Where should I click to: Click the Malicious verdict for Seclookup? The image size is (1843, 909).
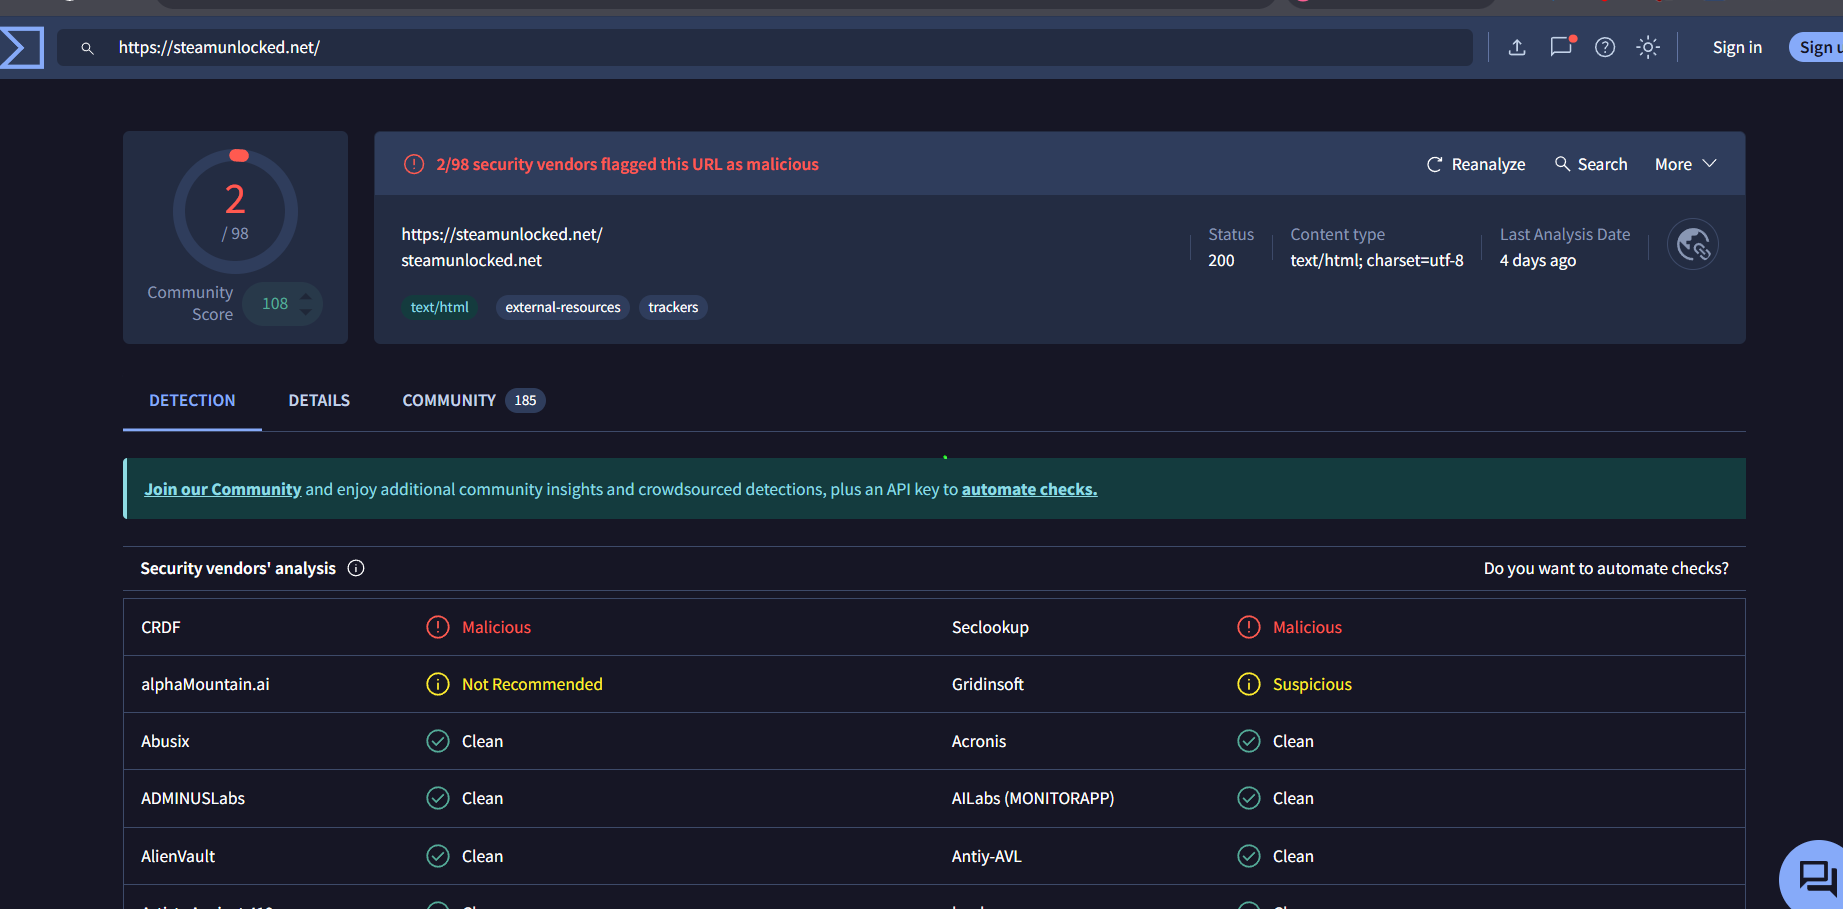click(1307, 627)
